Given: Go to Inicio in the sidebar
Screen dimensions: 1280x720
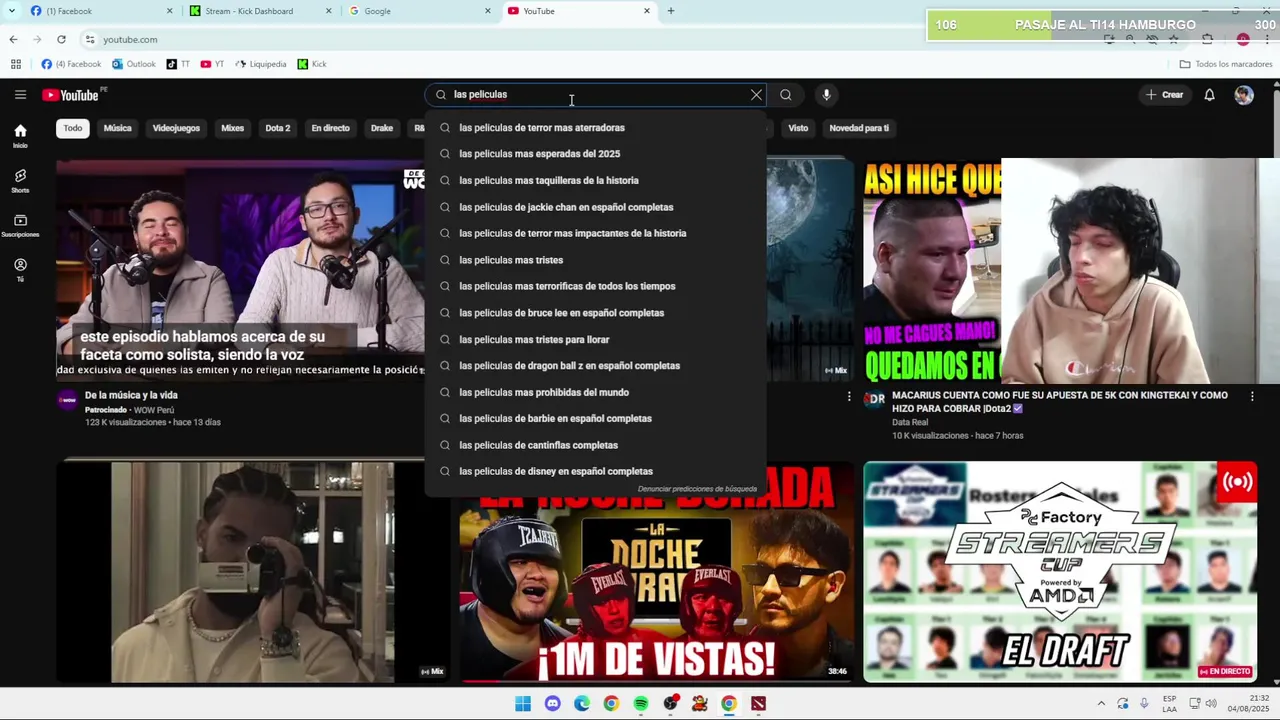Looking at the screenshot, I should [x=20, y=136].
